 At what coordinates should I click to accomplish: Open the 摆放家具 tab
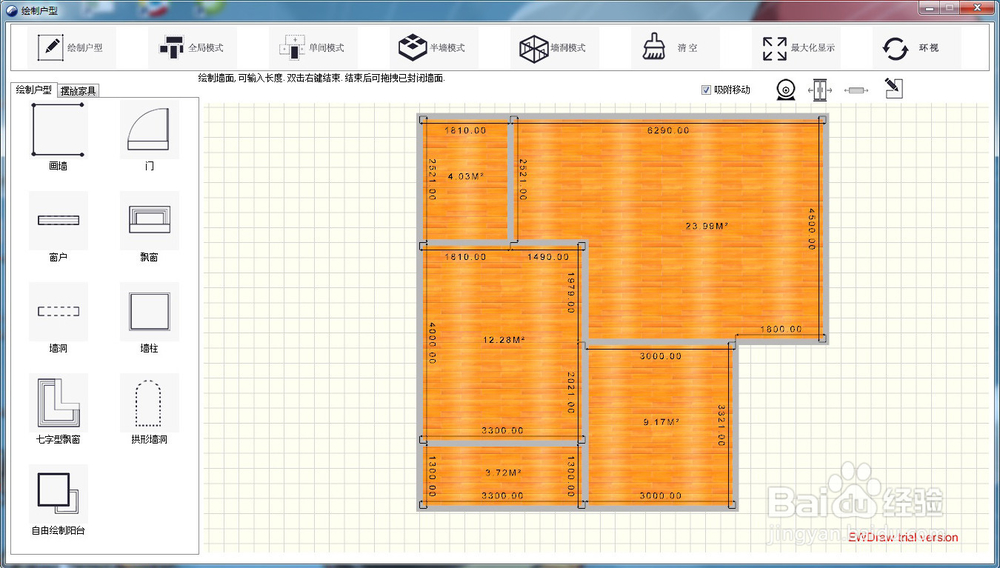pos(78,91)
